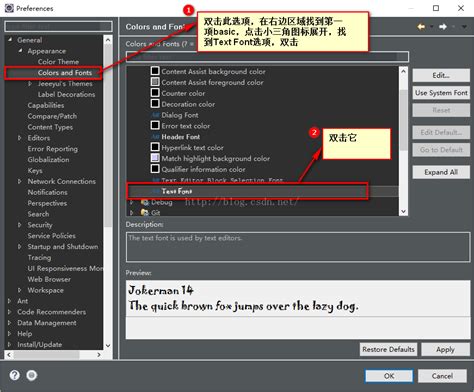Select the Dialog Font item icon
Viewport: 474px width, 392px height.
(155, 115)
